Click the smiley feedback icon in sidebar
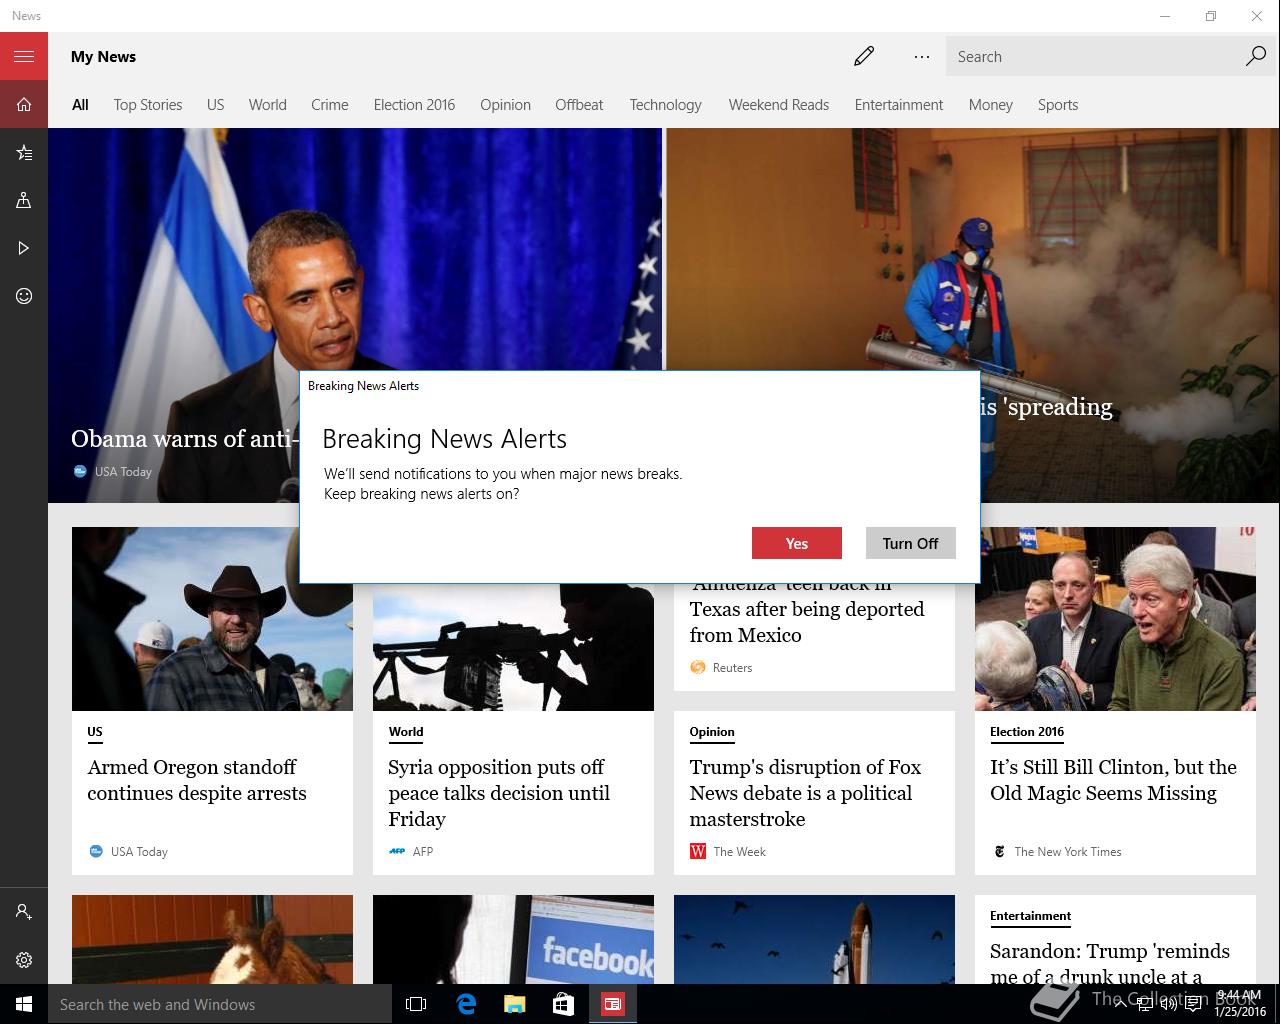 pos(24,296)
